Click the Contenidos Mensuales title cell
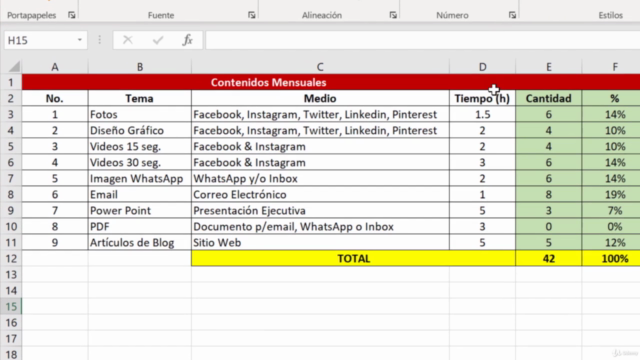Screen dimensions: 640x360 [331, 82]
